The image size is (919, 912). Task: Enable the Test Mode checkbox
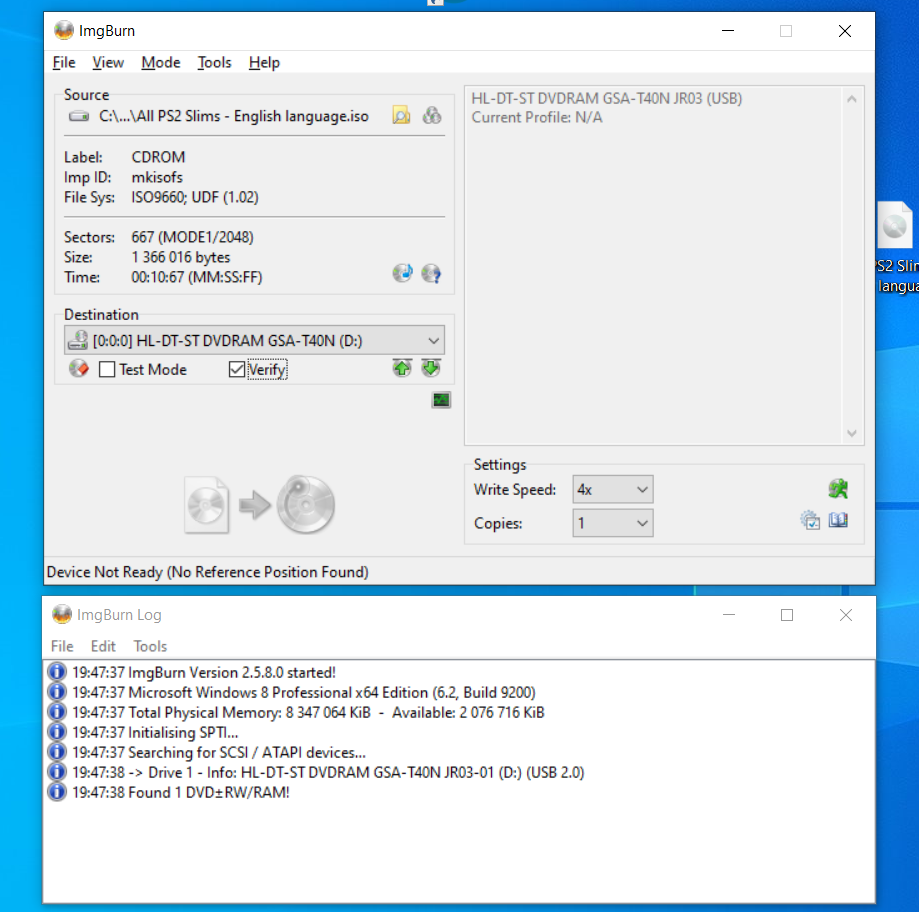(107, 369)
